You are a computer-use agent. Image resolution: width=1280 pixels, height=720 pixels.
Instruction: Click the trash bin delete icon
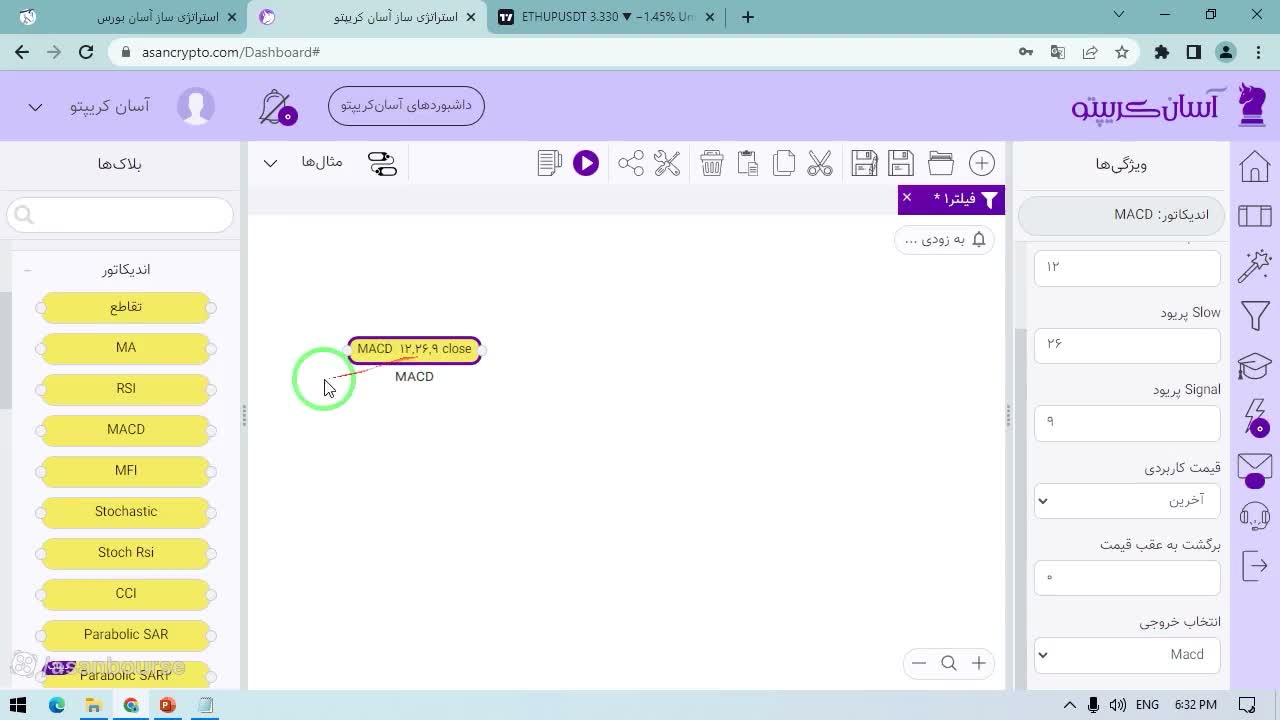(712, 163)
